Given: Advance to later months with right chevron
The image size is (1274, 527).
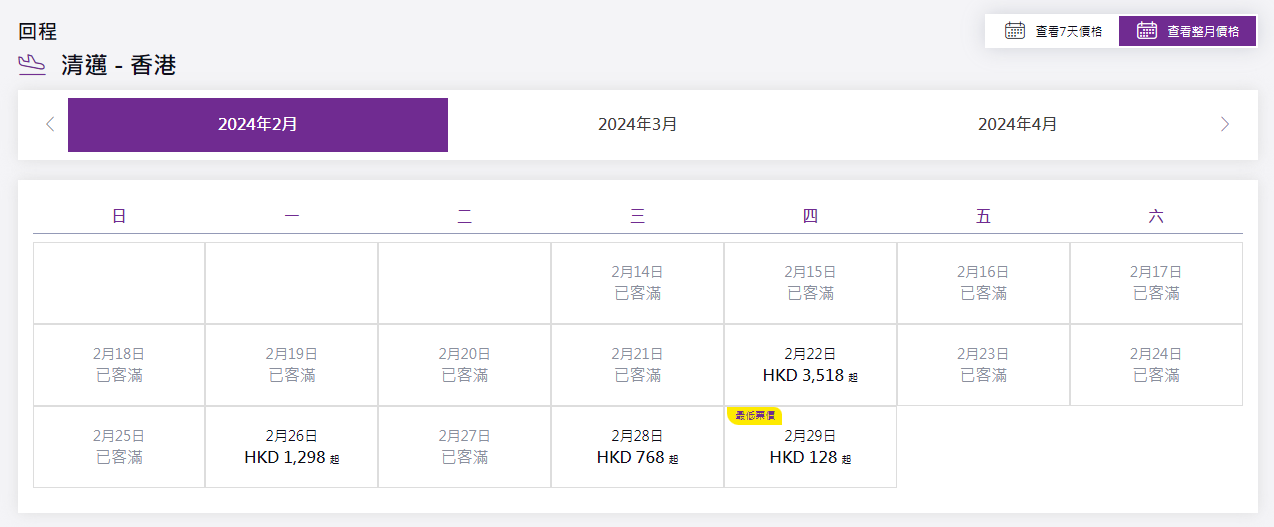Looking at the screenshot, I should point(1225,125).
